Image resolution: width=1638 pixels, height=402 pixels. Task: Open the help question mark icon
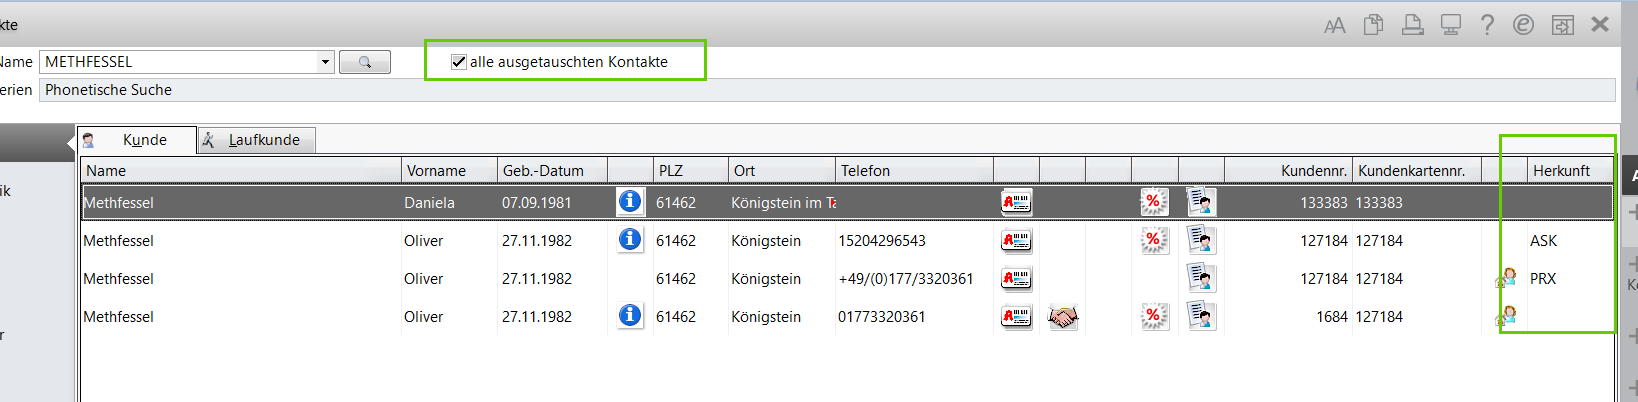click(x=1487, y=25)
